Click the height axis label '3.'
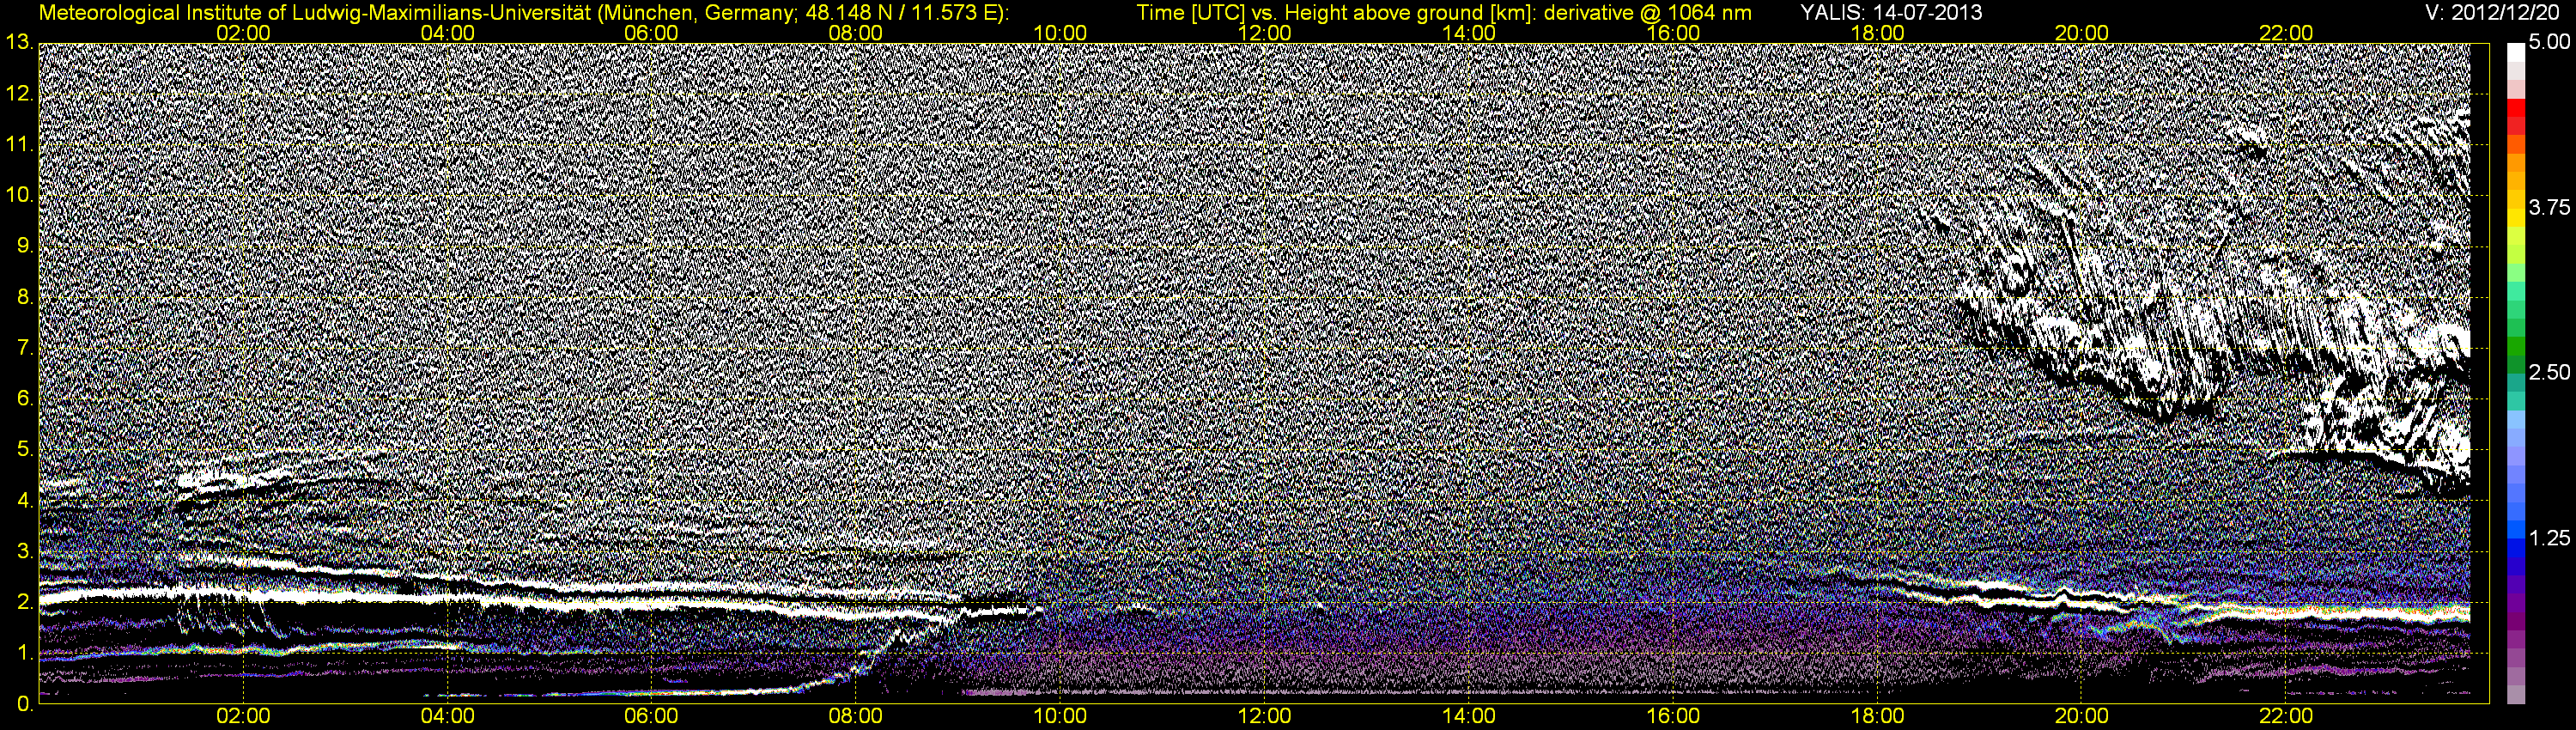The width and height of the screenshot is (2576, 730). (24, 551)
